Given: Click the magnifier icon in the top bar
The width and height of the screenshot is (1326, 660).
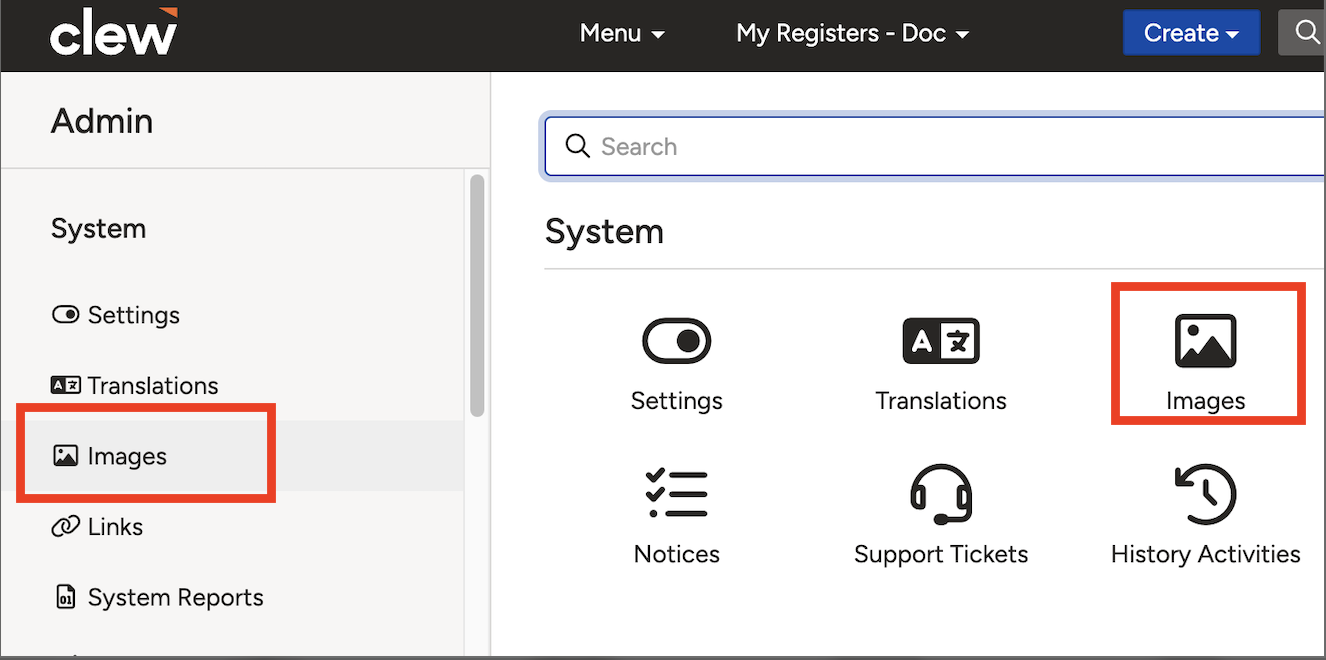Looking at the screenshot, I should [1307, 33].
